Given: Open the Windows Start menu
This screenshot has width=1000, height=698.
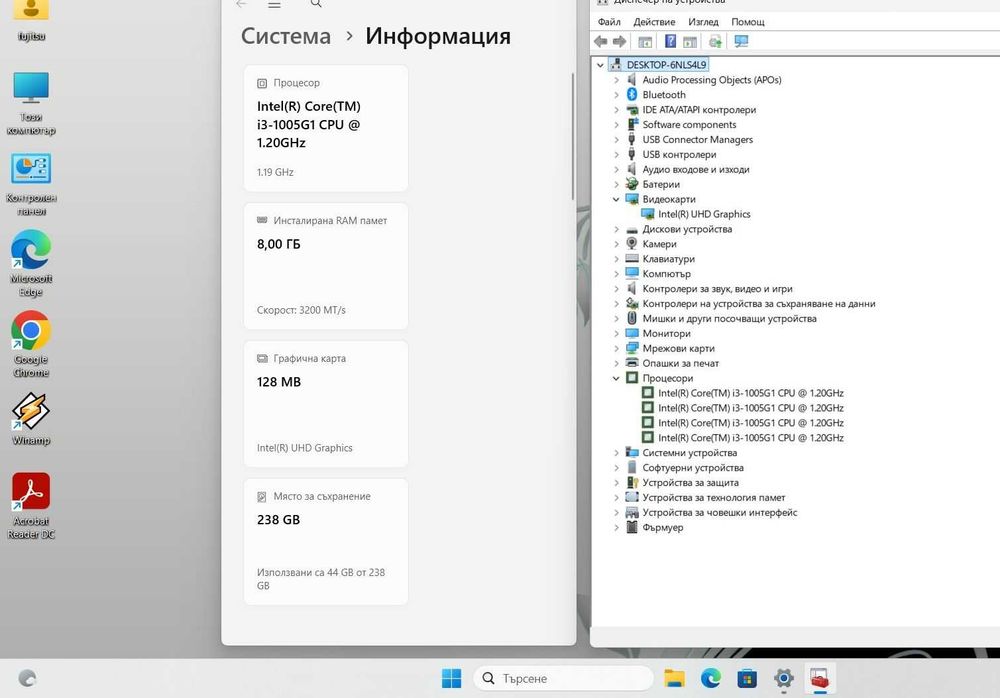Looking at the screenshot, I should coord(452,678).
